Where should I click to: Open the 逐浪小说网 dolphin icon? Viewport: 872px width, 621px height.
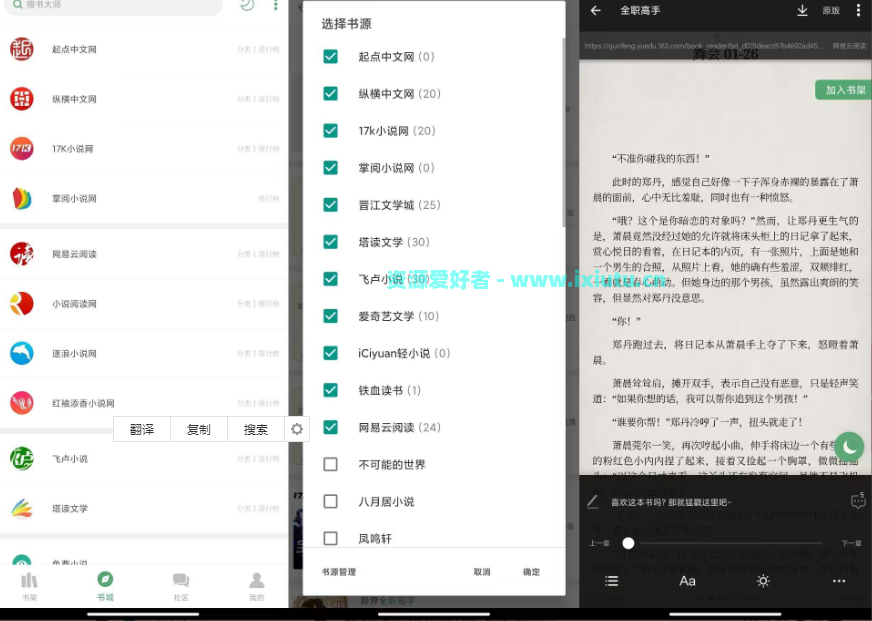22,353
